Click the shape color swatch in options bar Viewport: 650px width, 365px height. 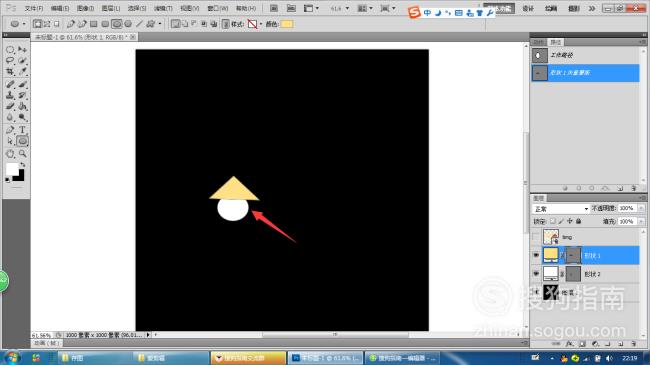[287, 24]
